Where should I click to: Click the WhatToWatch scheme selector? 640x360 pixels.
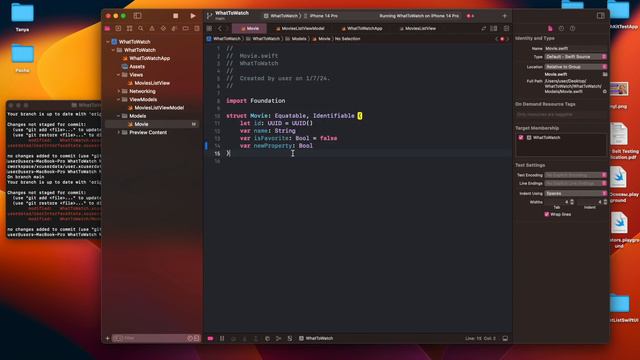tap(281, 16)
